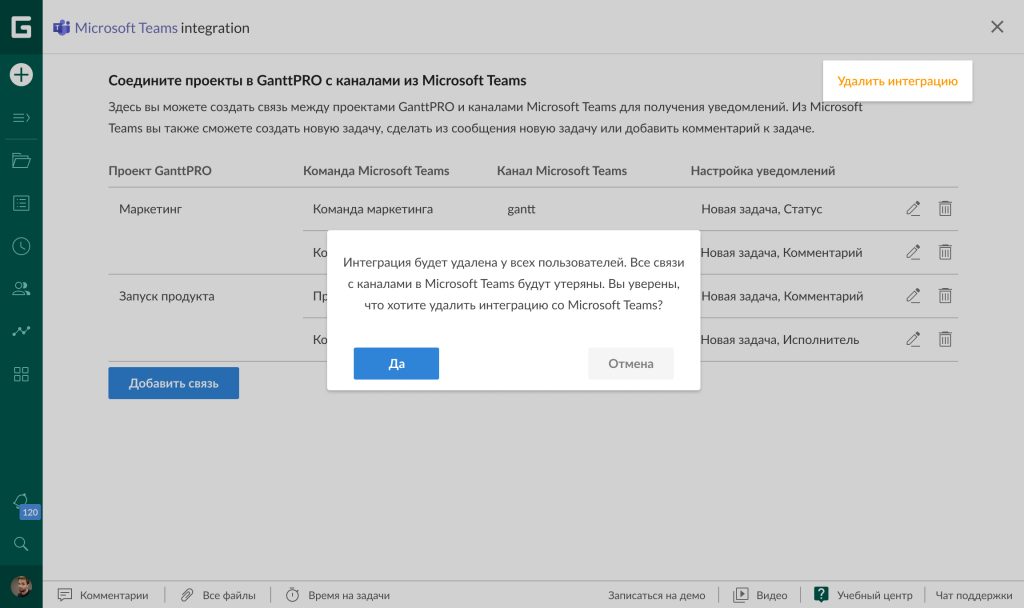Cancel deletion with the Отмена button
The height and width of the screenshot is (608, 1024).
[x=630, y=363]
